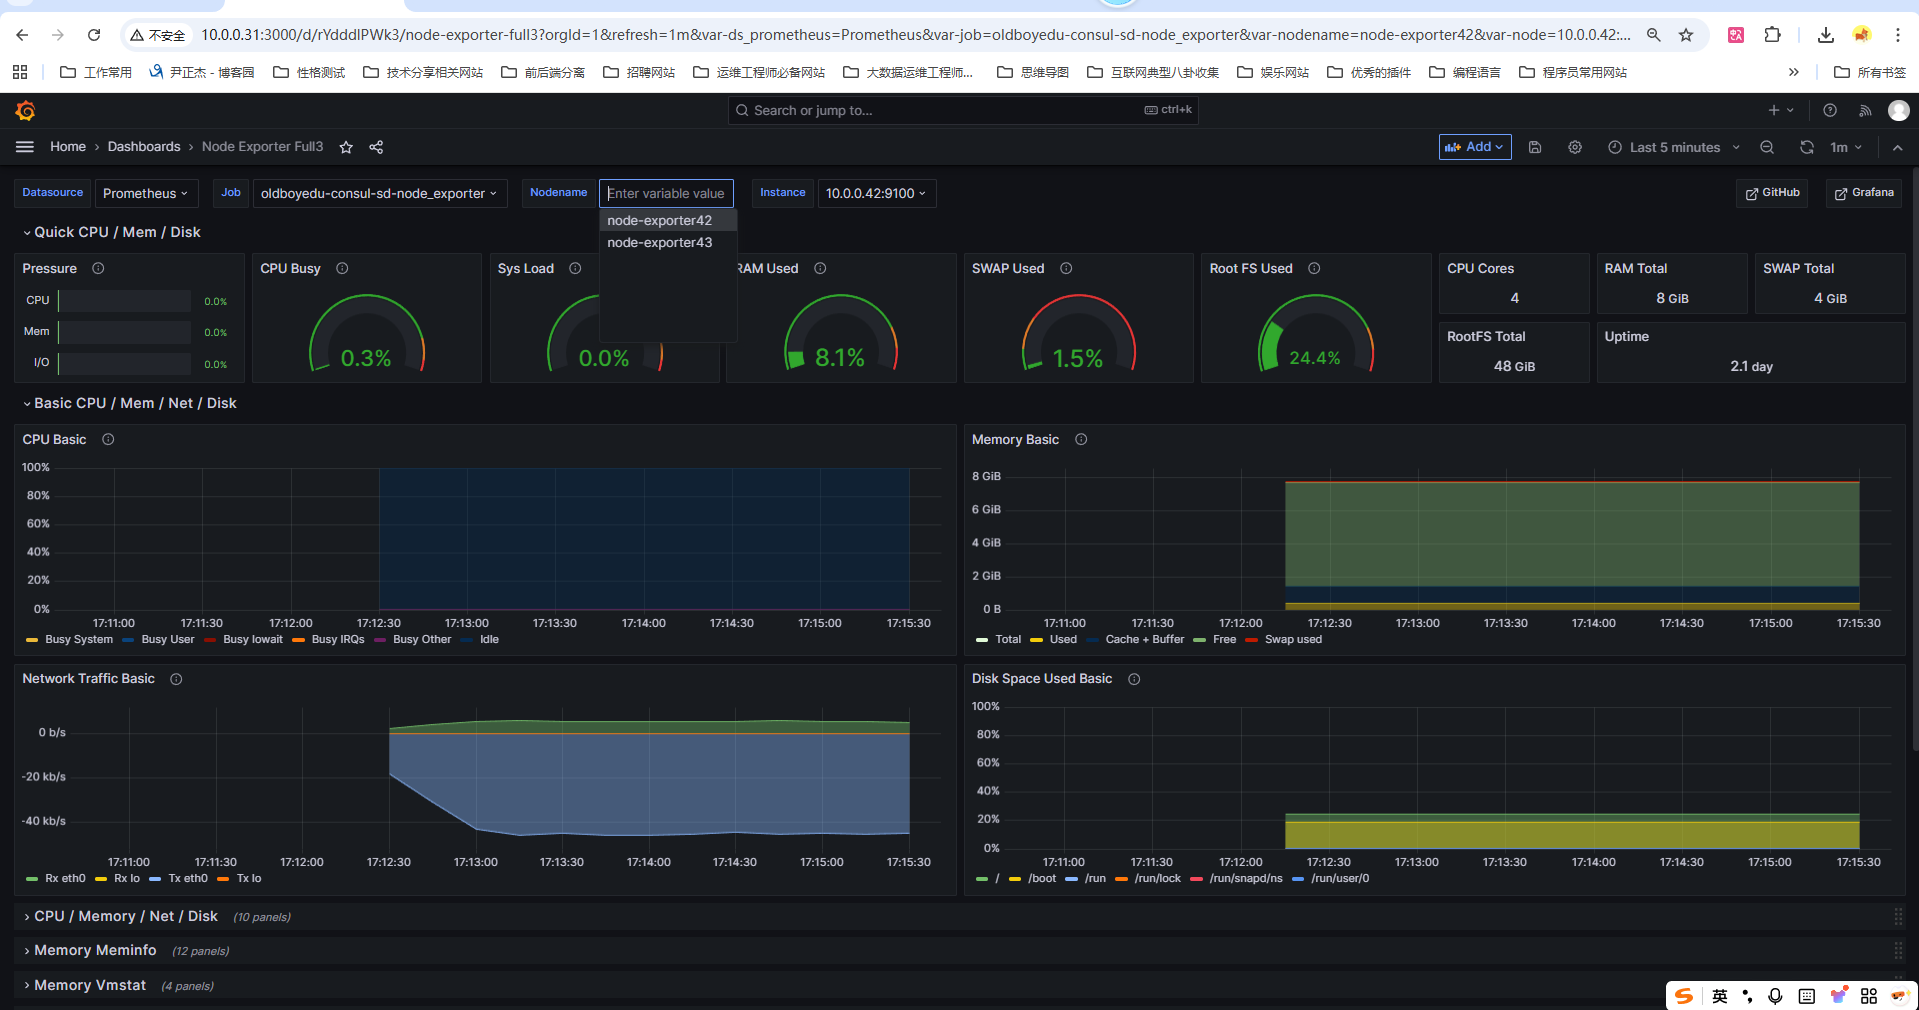Open the GitHub link button
The width and height of the screenshot is (1919, 1010).
click(x=1772, y=193)
